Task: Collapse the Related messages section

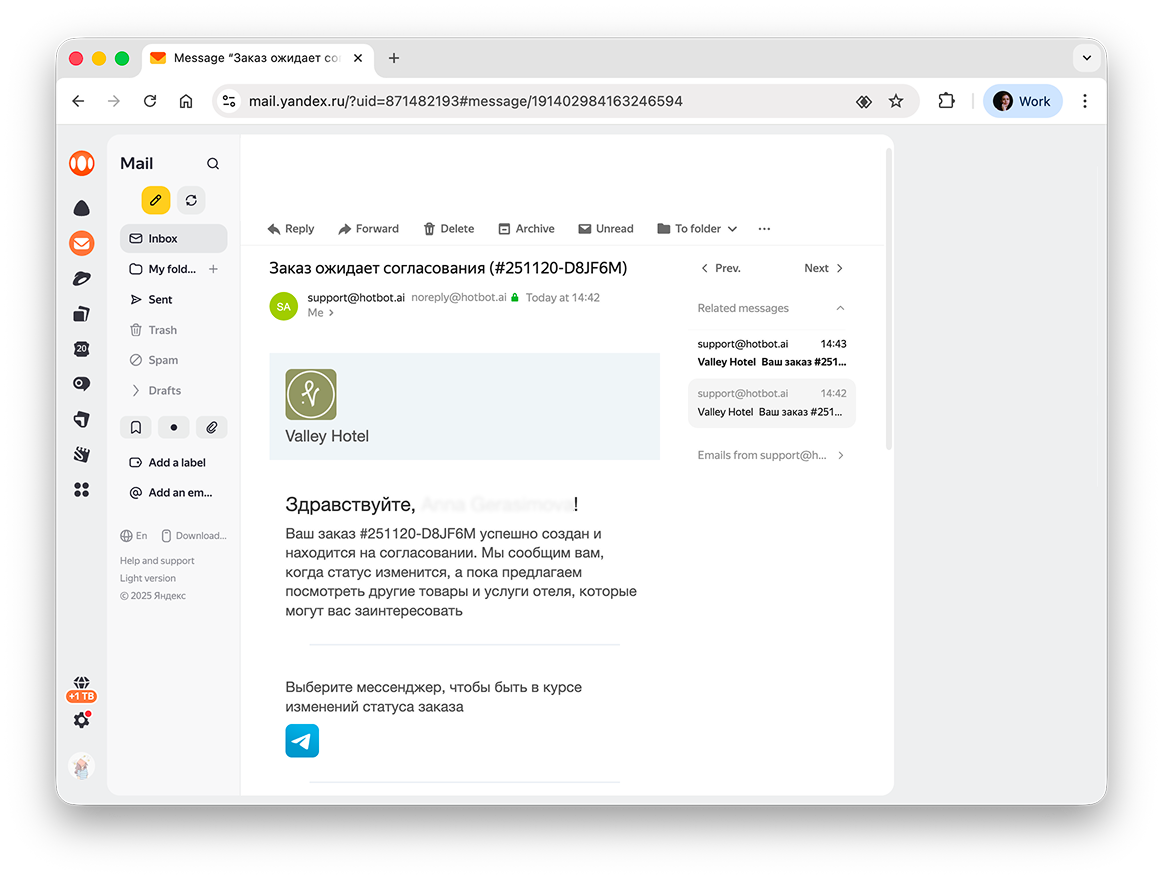Action: tap(840, 308)
